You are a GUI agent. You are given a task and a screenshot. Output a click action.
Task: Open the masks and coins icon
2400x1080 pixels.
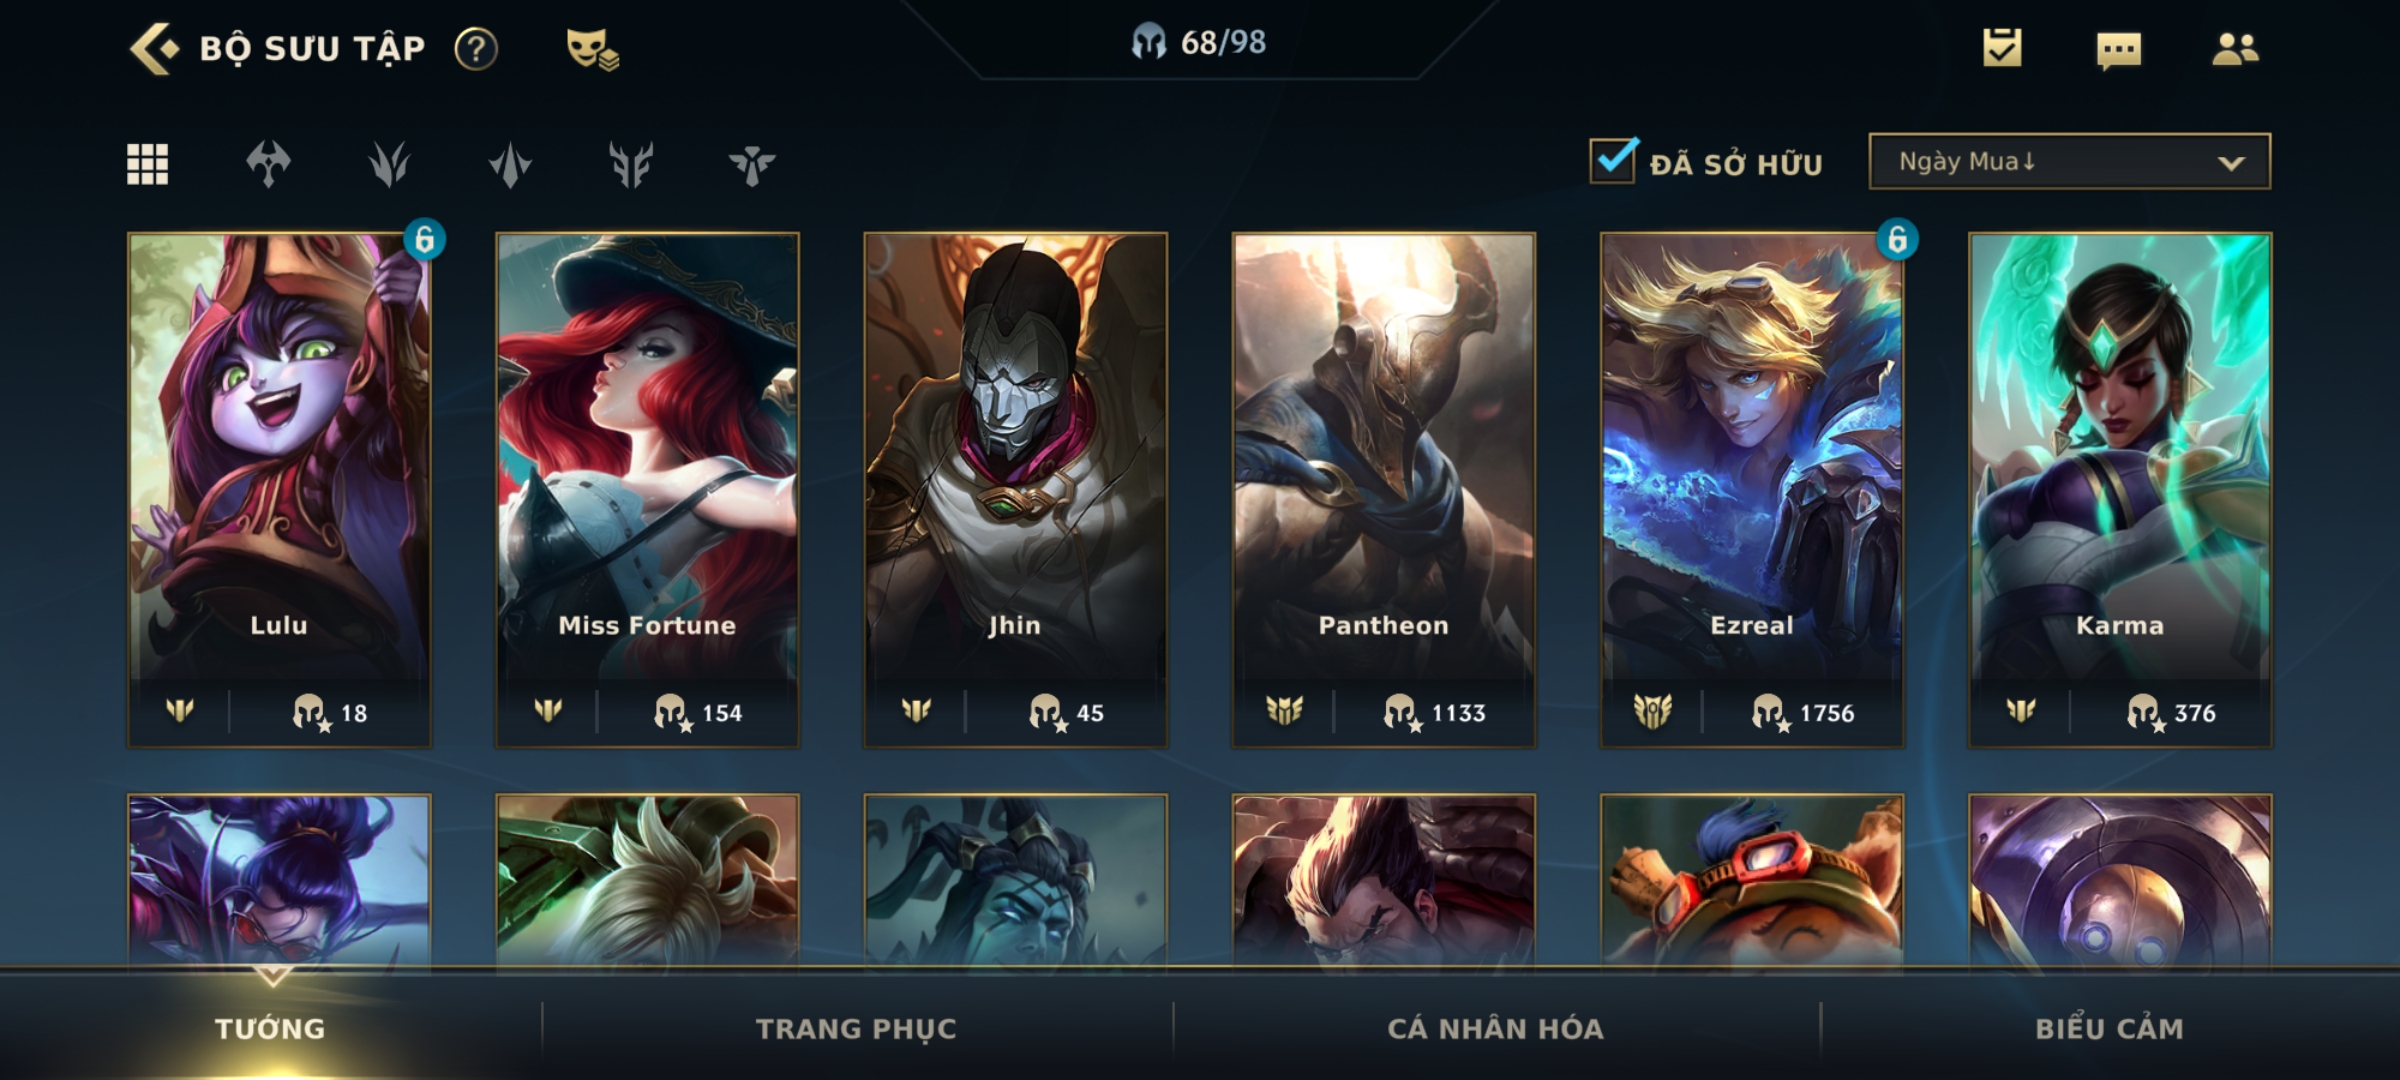click(592, 49)
